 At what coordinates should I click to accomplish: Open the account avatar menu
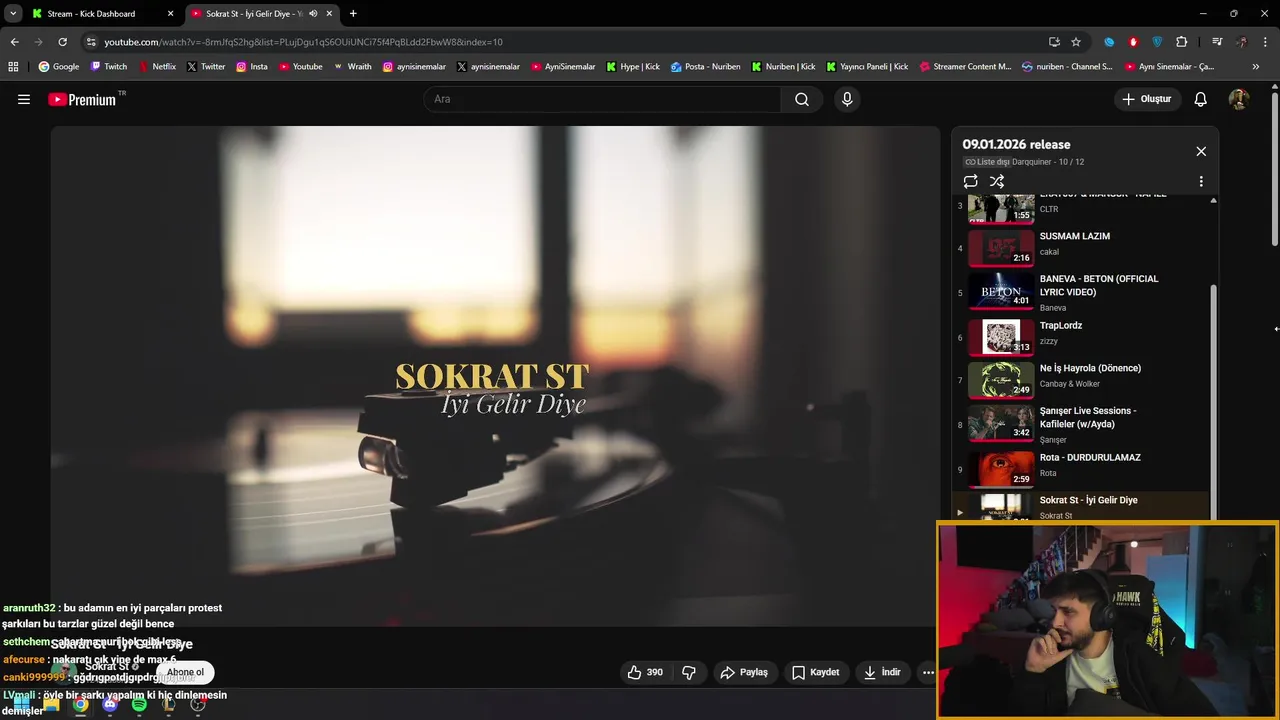tap(1239, 99)
